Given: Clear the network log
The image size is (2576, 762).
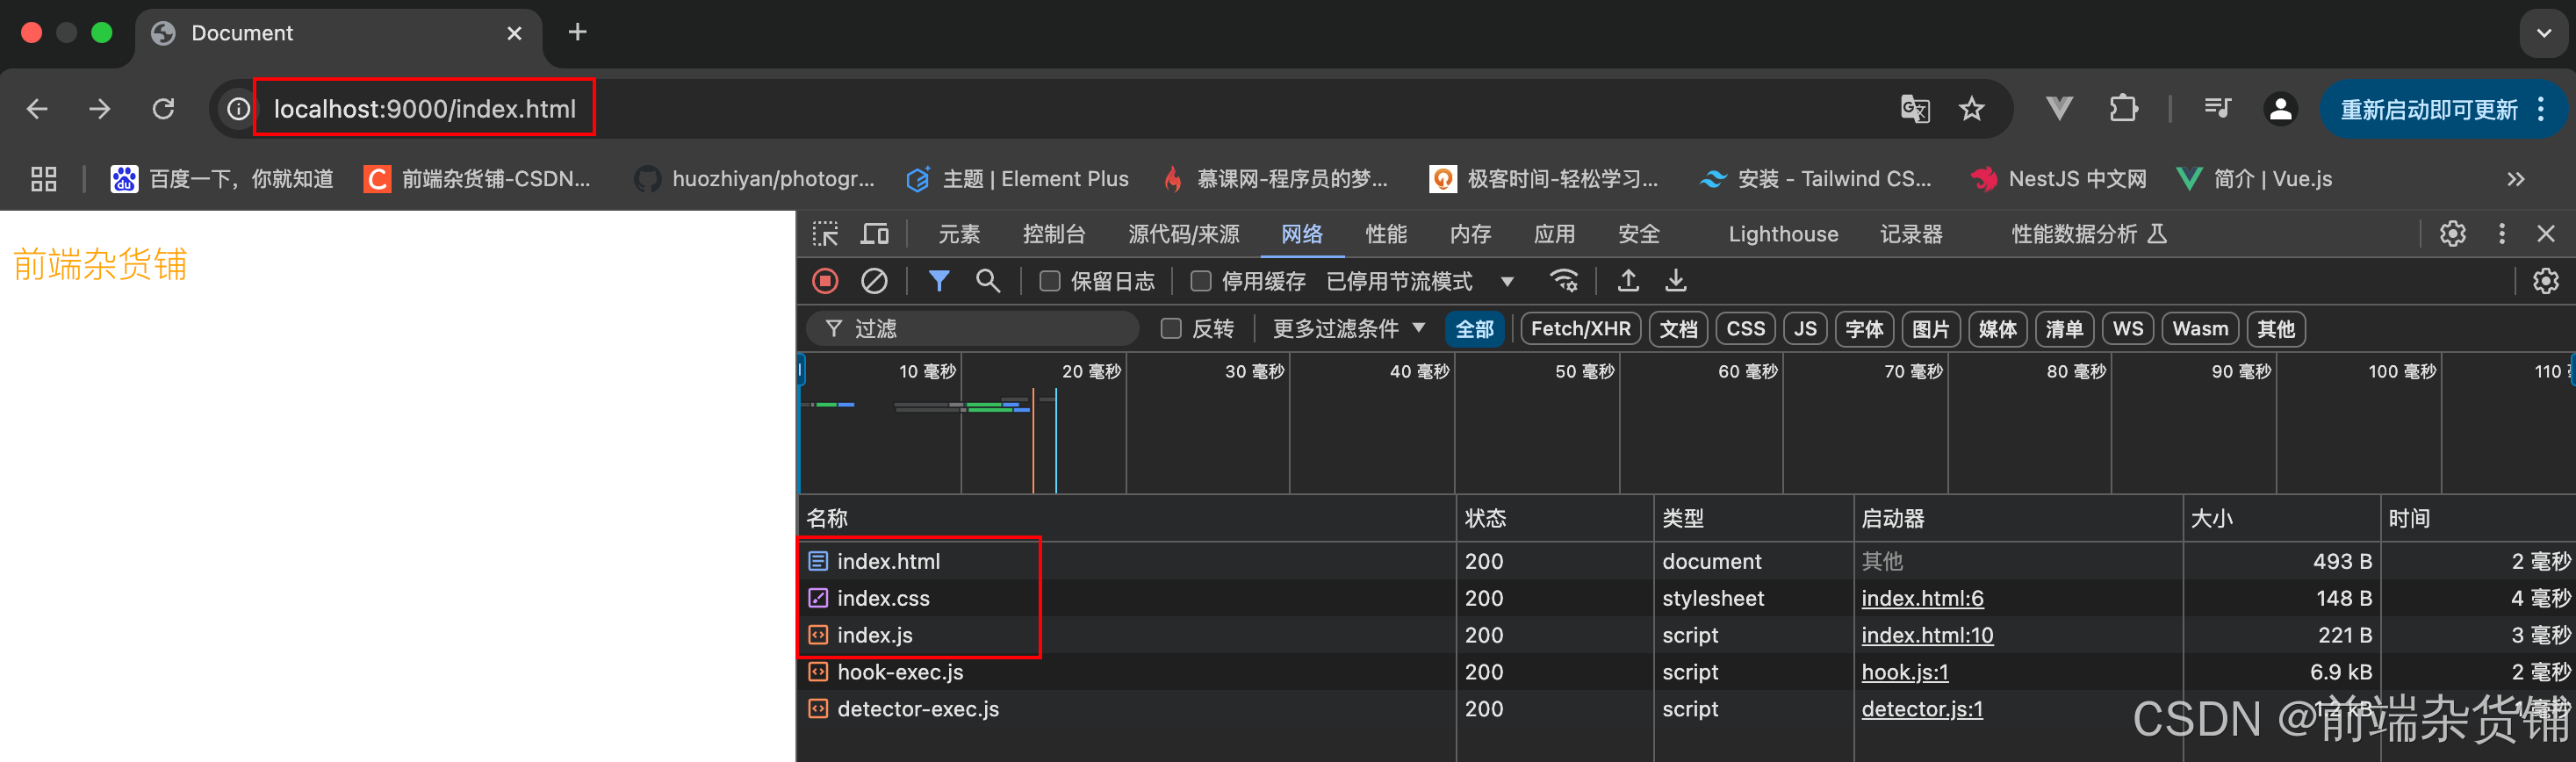Looking at the screenshot, I should pos(874,281).
